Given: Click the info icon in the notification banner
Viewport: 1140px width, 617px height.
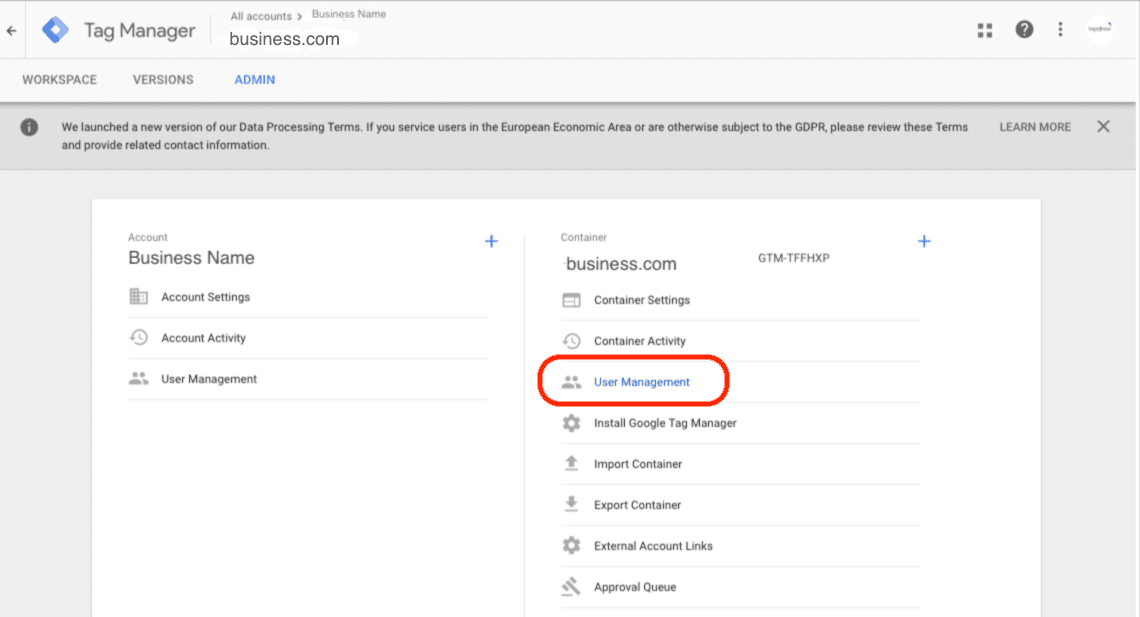Looking at the screenshot, I should pyautogui.click(x=29, y=127).
